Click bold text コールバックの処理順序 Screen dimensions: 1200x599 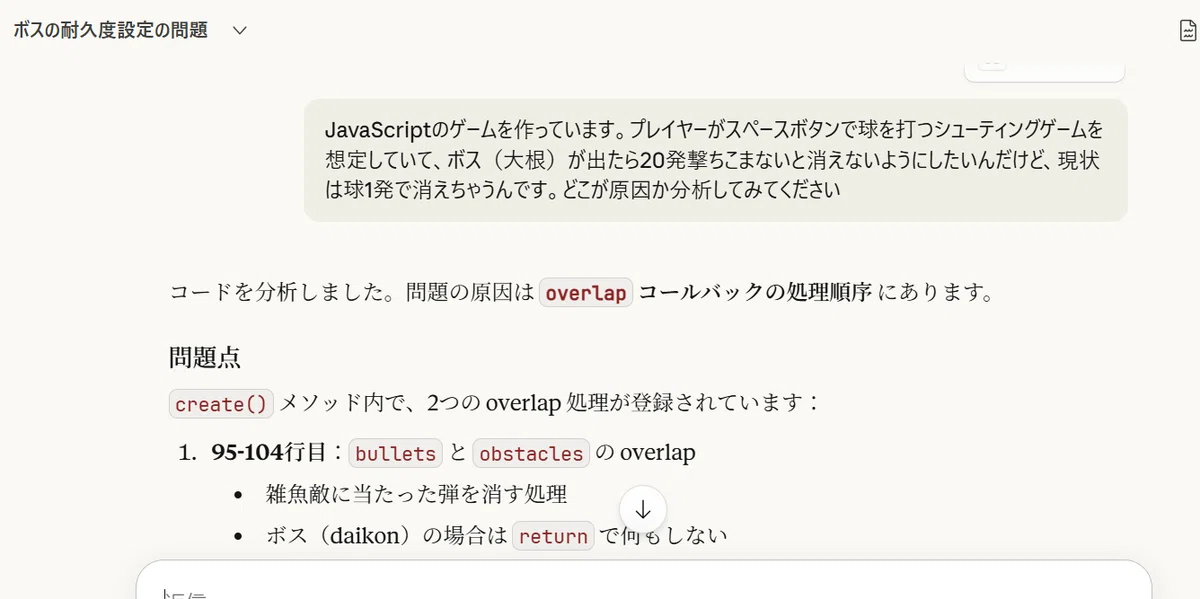(755, 293)
